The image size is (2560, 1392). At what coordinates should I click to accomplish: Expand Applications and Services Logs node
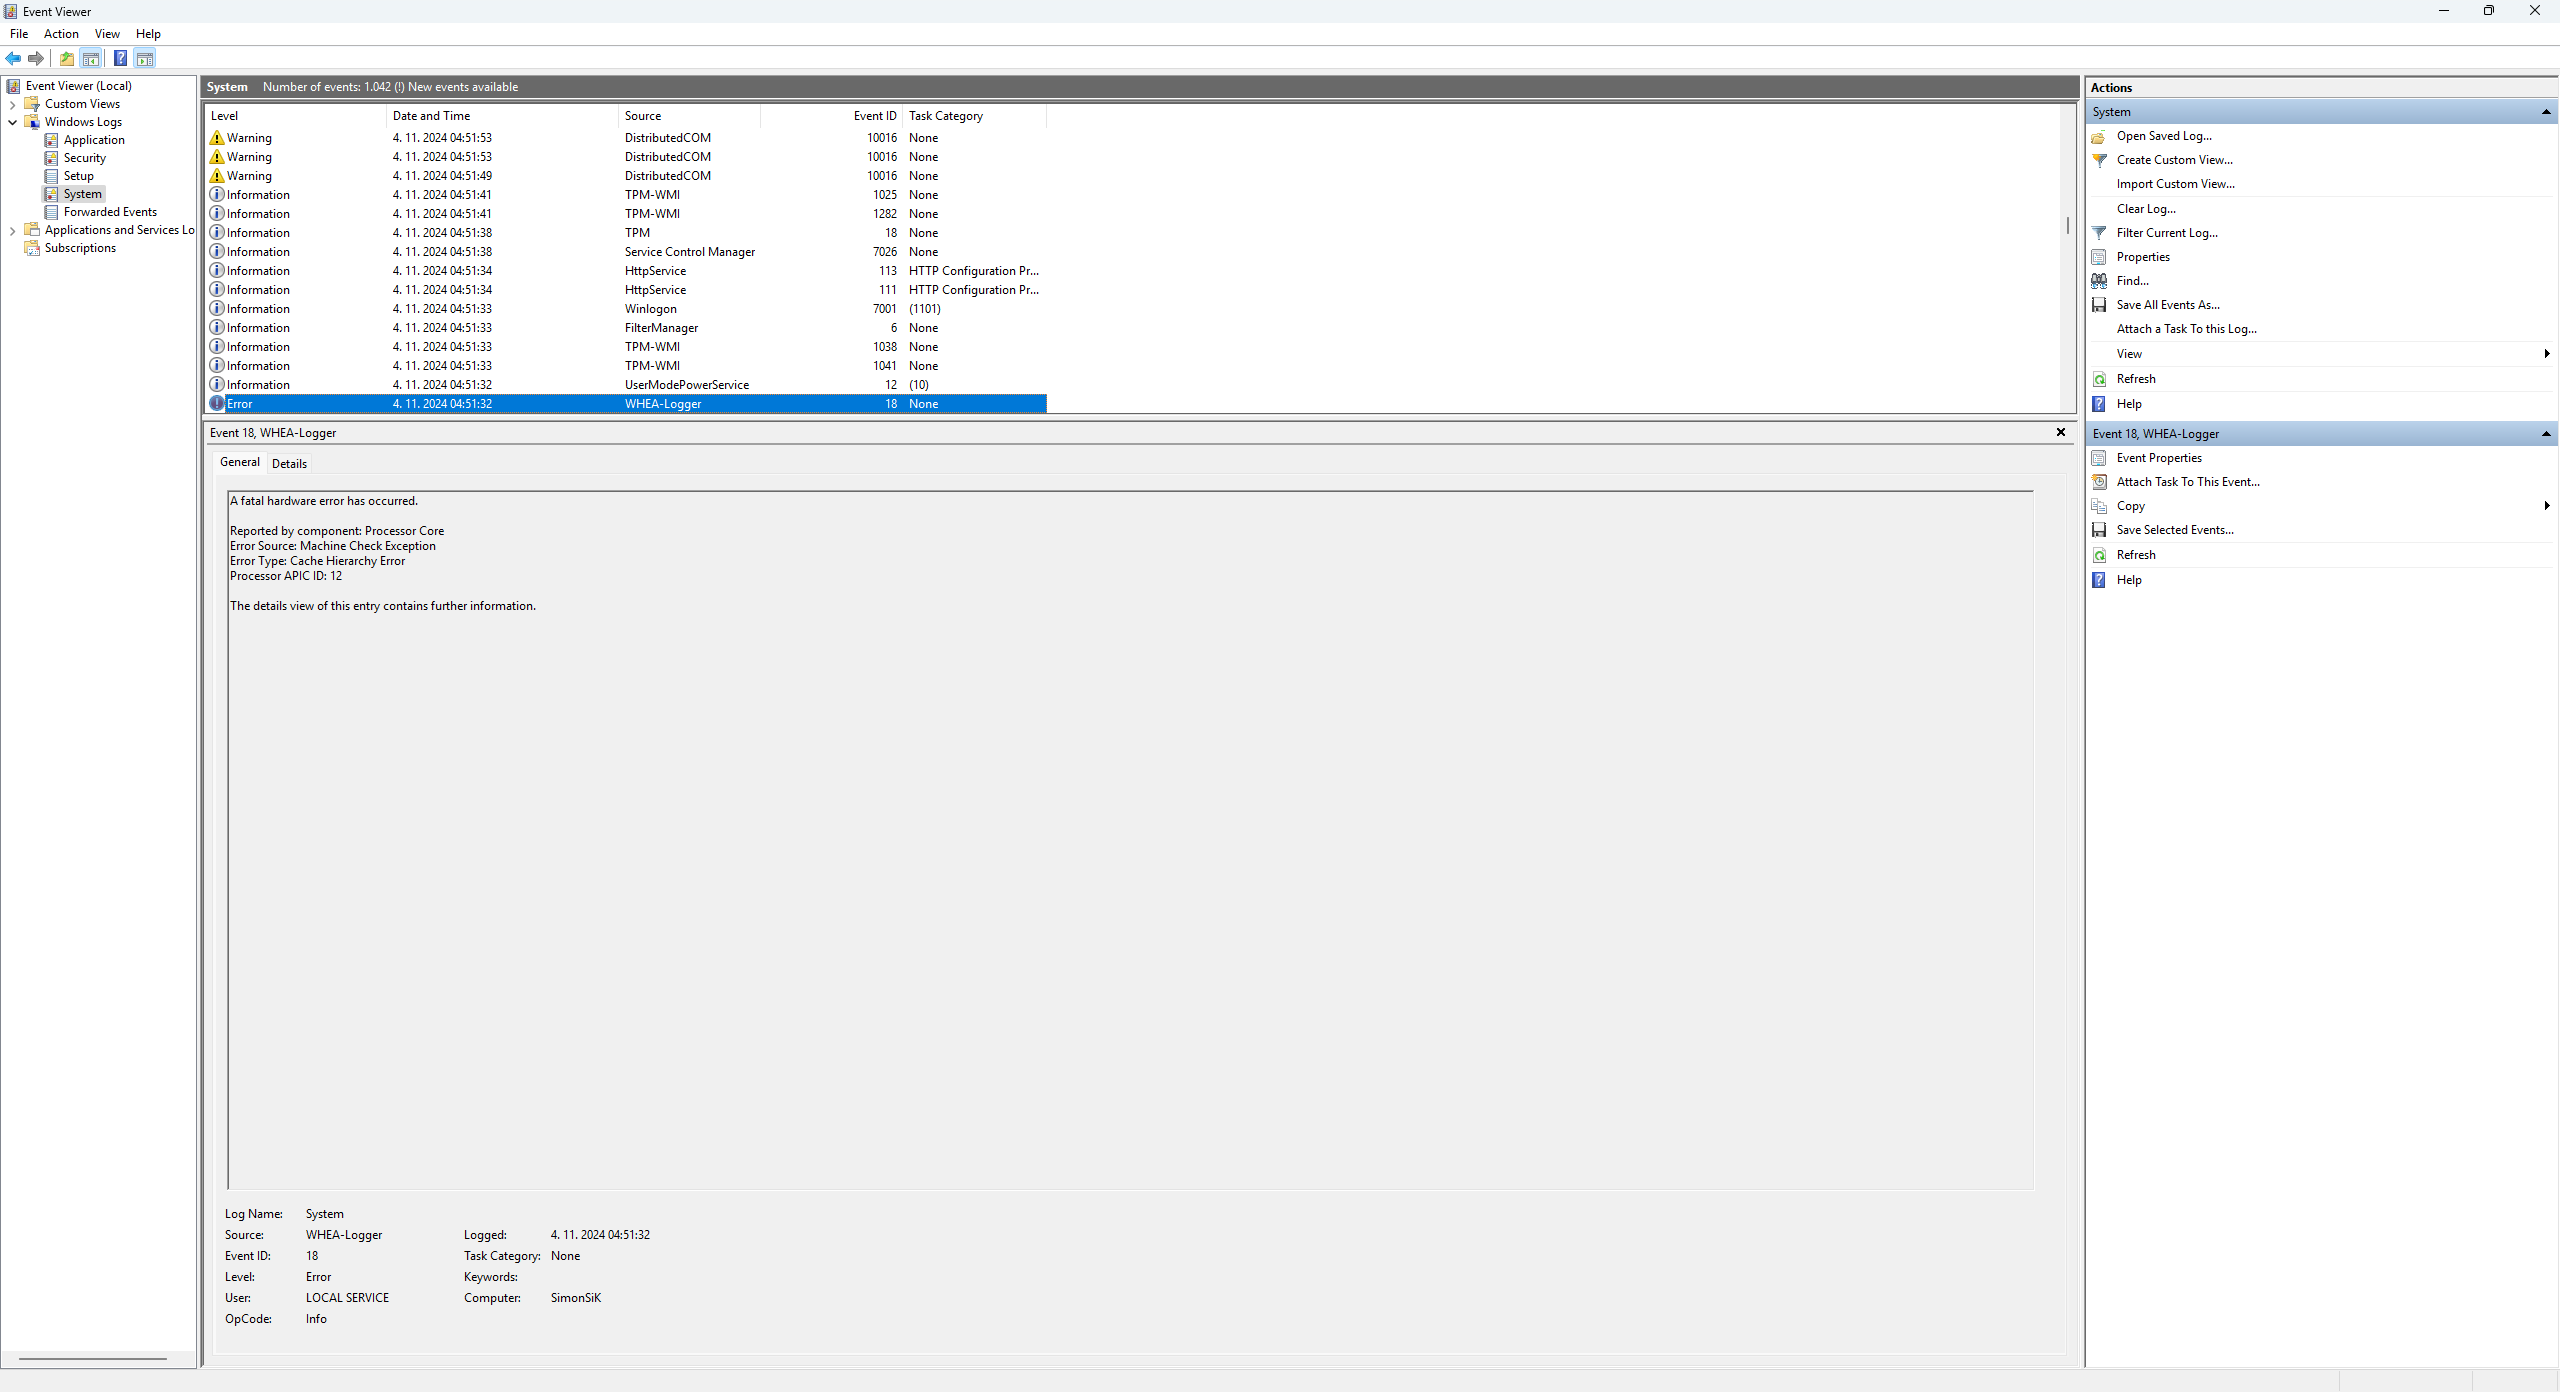pyautogui.click(x=12, y=230)
